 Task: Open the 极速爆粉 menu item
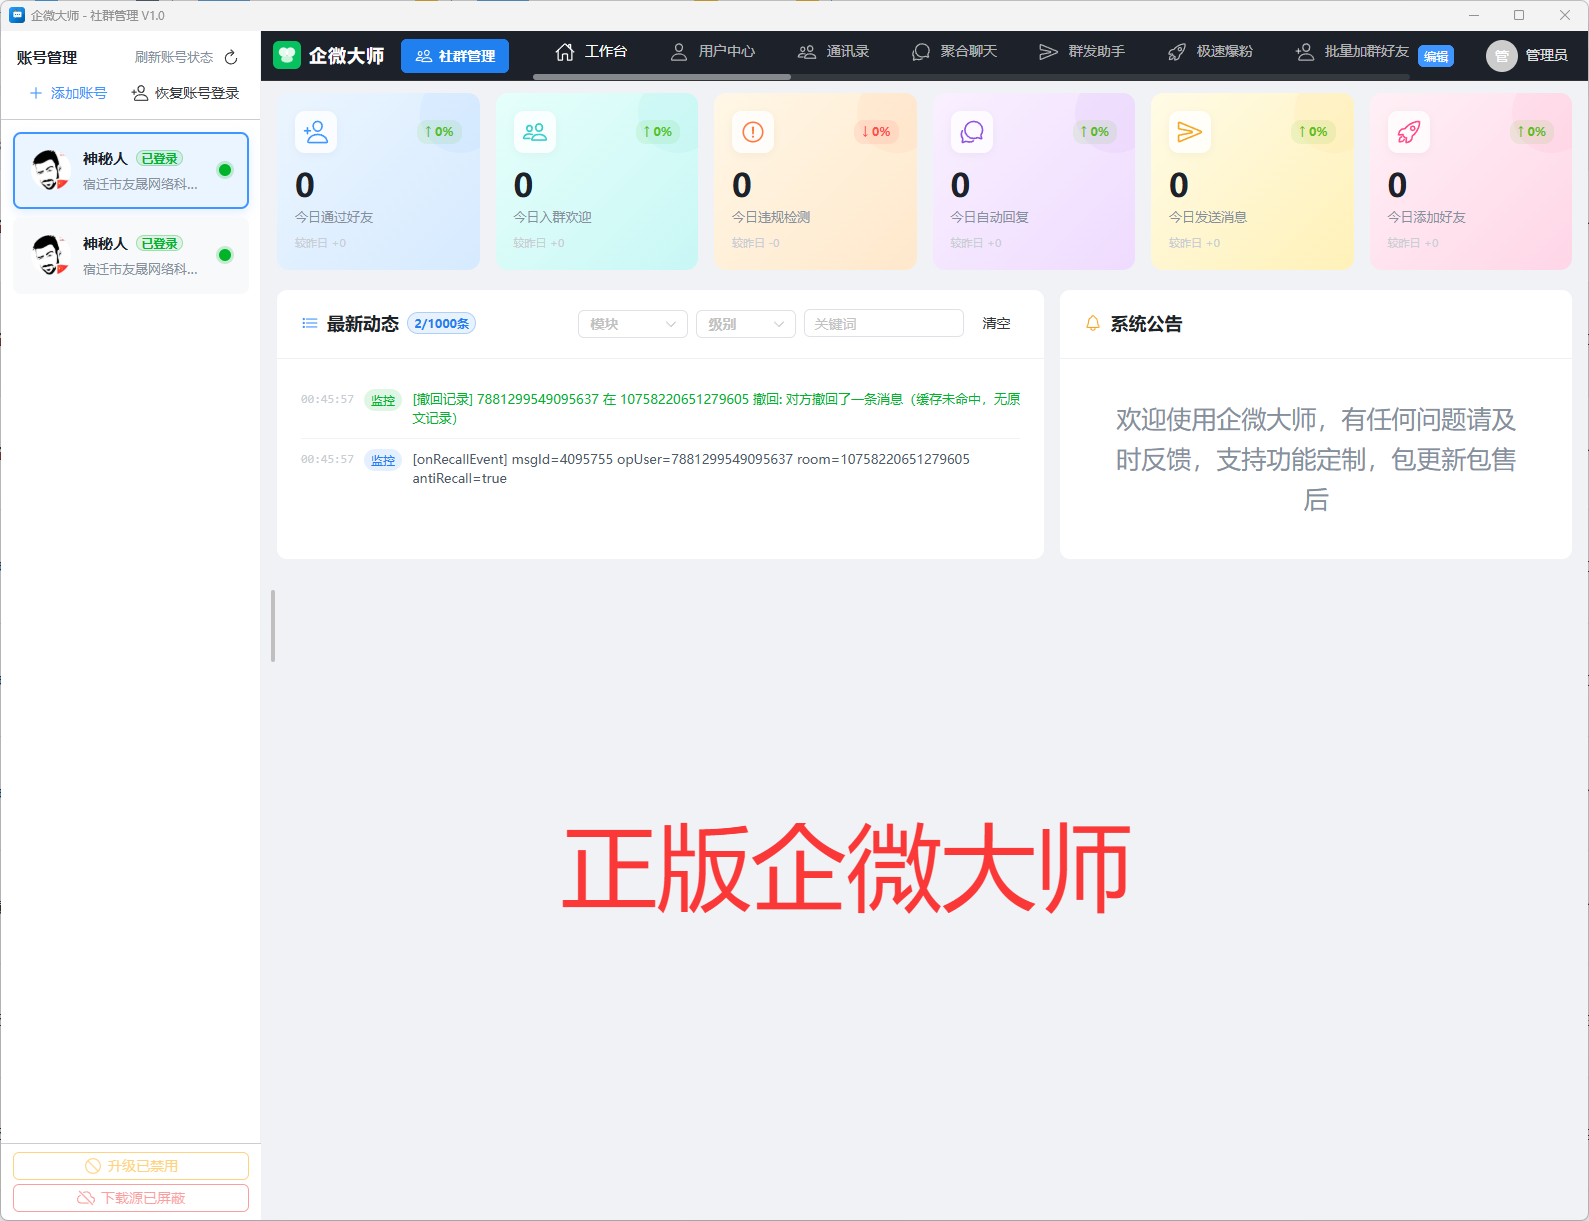point(1211,51)
